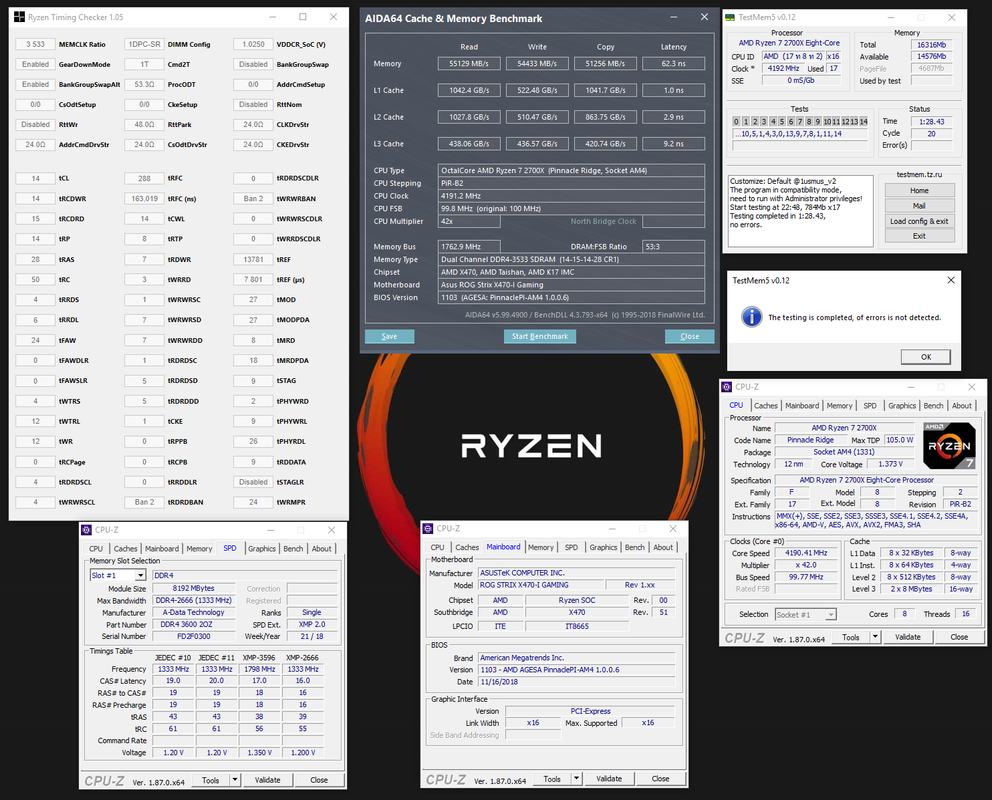Click Close button in CPU-Z Mainboard window
This screenshot has width=992, height=800.
coord(660,778)
